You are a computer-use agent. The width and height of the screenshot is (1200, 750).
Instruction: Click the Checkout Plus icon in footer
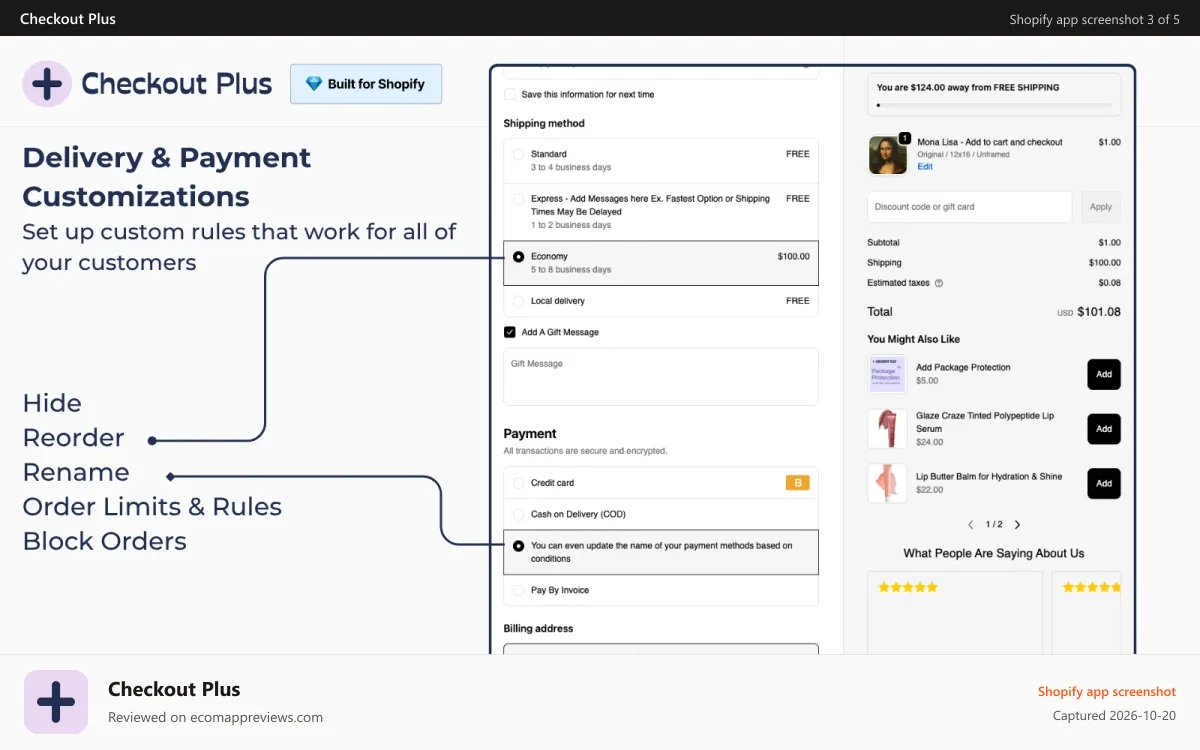pos(56,702)
